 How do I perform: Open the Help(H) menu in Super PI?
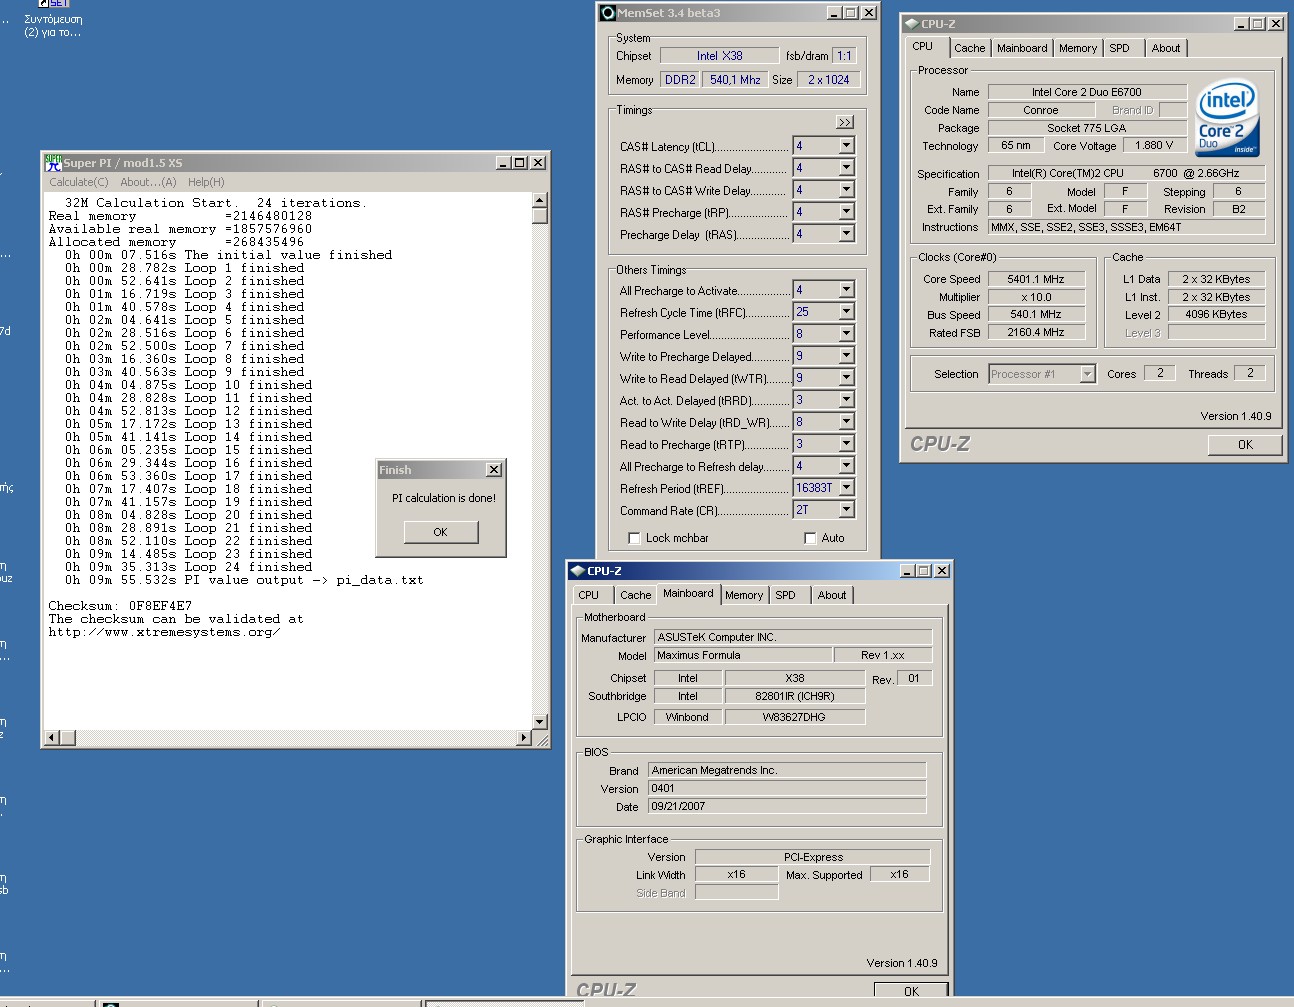[206, 182]
